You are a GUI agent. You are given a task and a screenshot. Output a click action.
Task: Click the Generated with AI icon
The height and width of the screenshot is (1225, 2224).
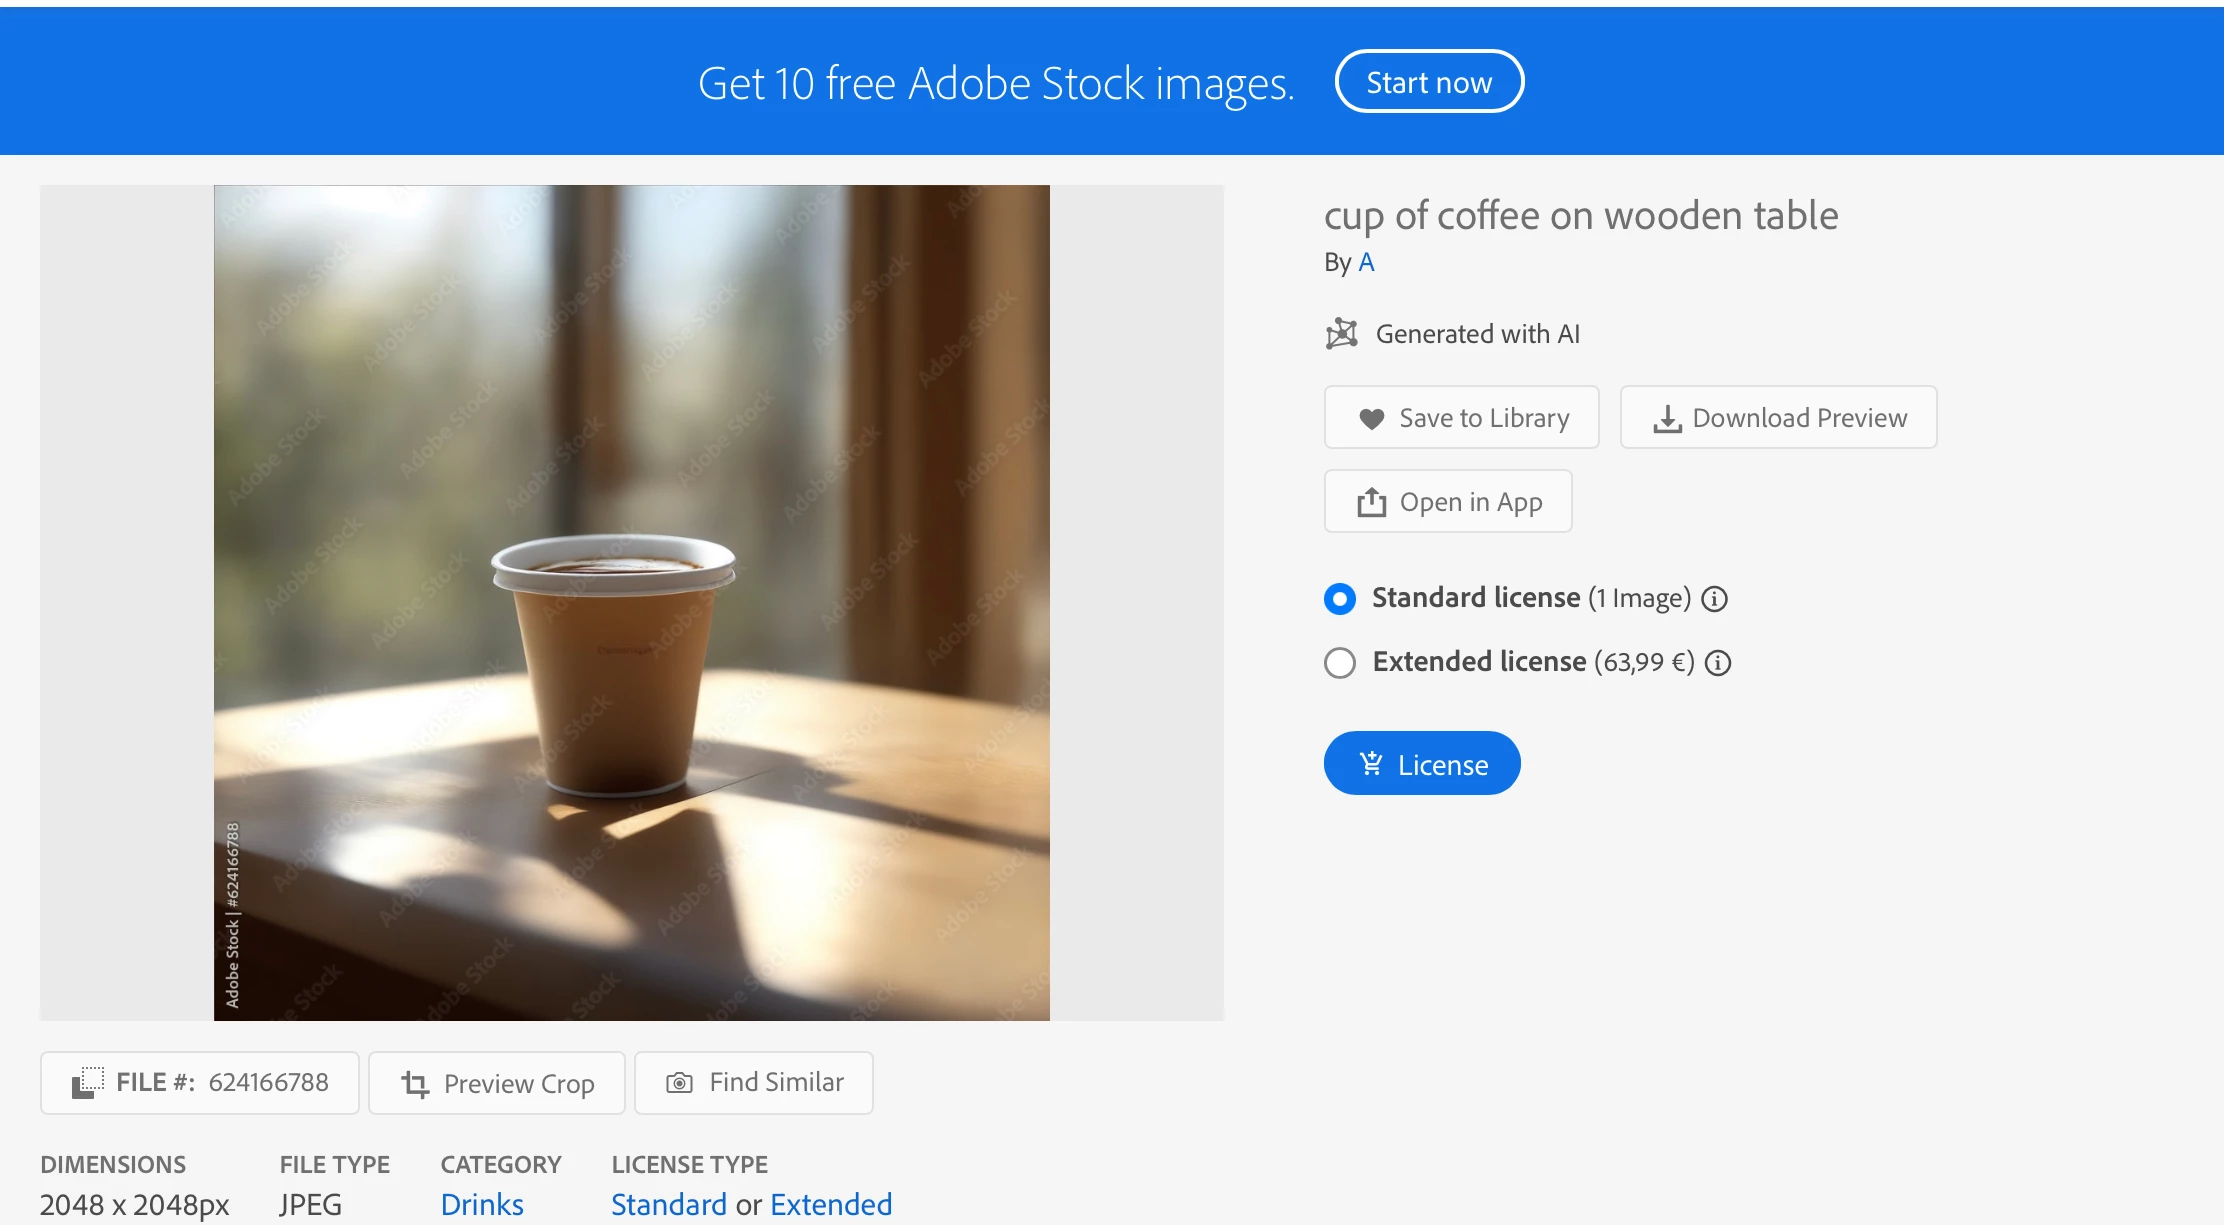click(1341, 334)
